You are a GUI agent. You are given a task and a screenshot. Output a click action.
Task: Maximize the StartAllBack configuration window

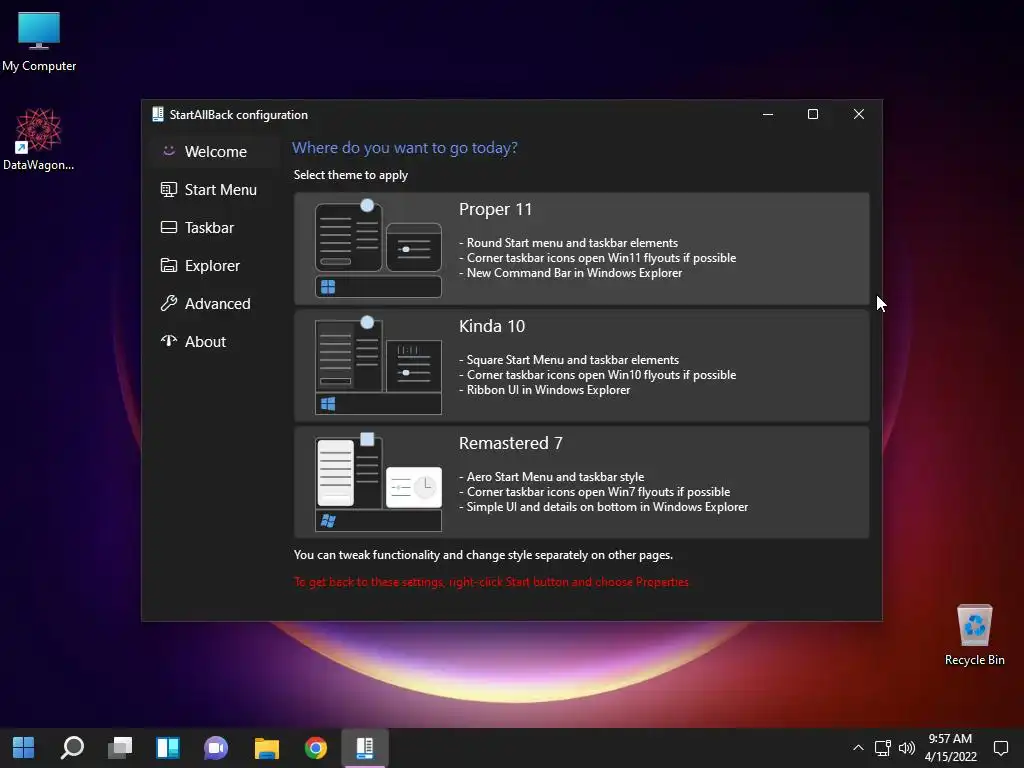[813, 114]
